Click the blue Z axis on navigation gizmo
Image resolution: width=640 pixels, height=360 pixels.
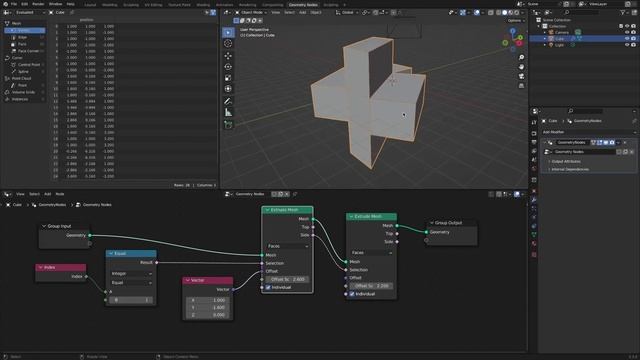tap(513, 31)
